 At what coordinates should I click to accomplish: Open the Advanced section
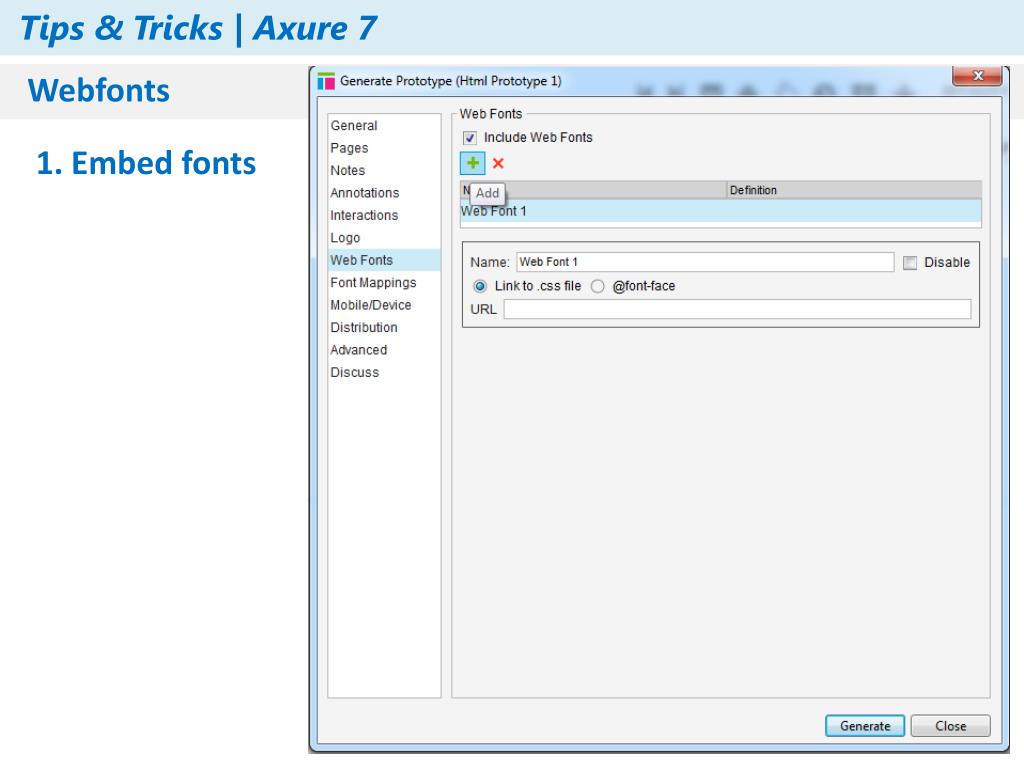point(384,350)
